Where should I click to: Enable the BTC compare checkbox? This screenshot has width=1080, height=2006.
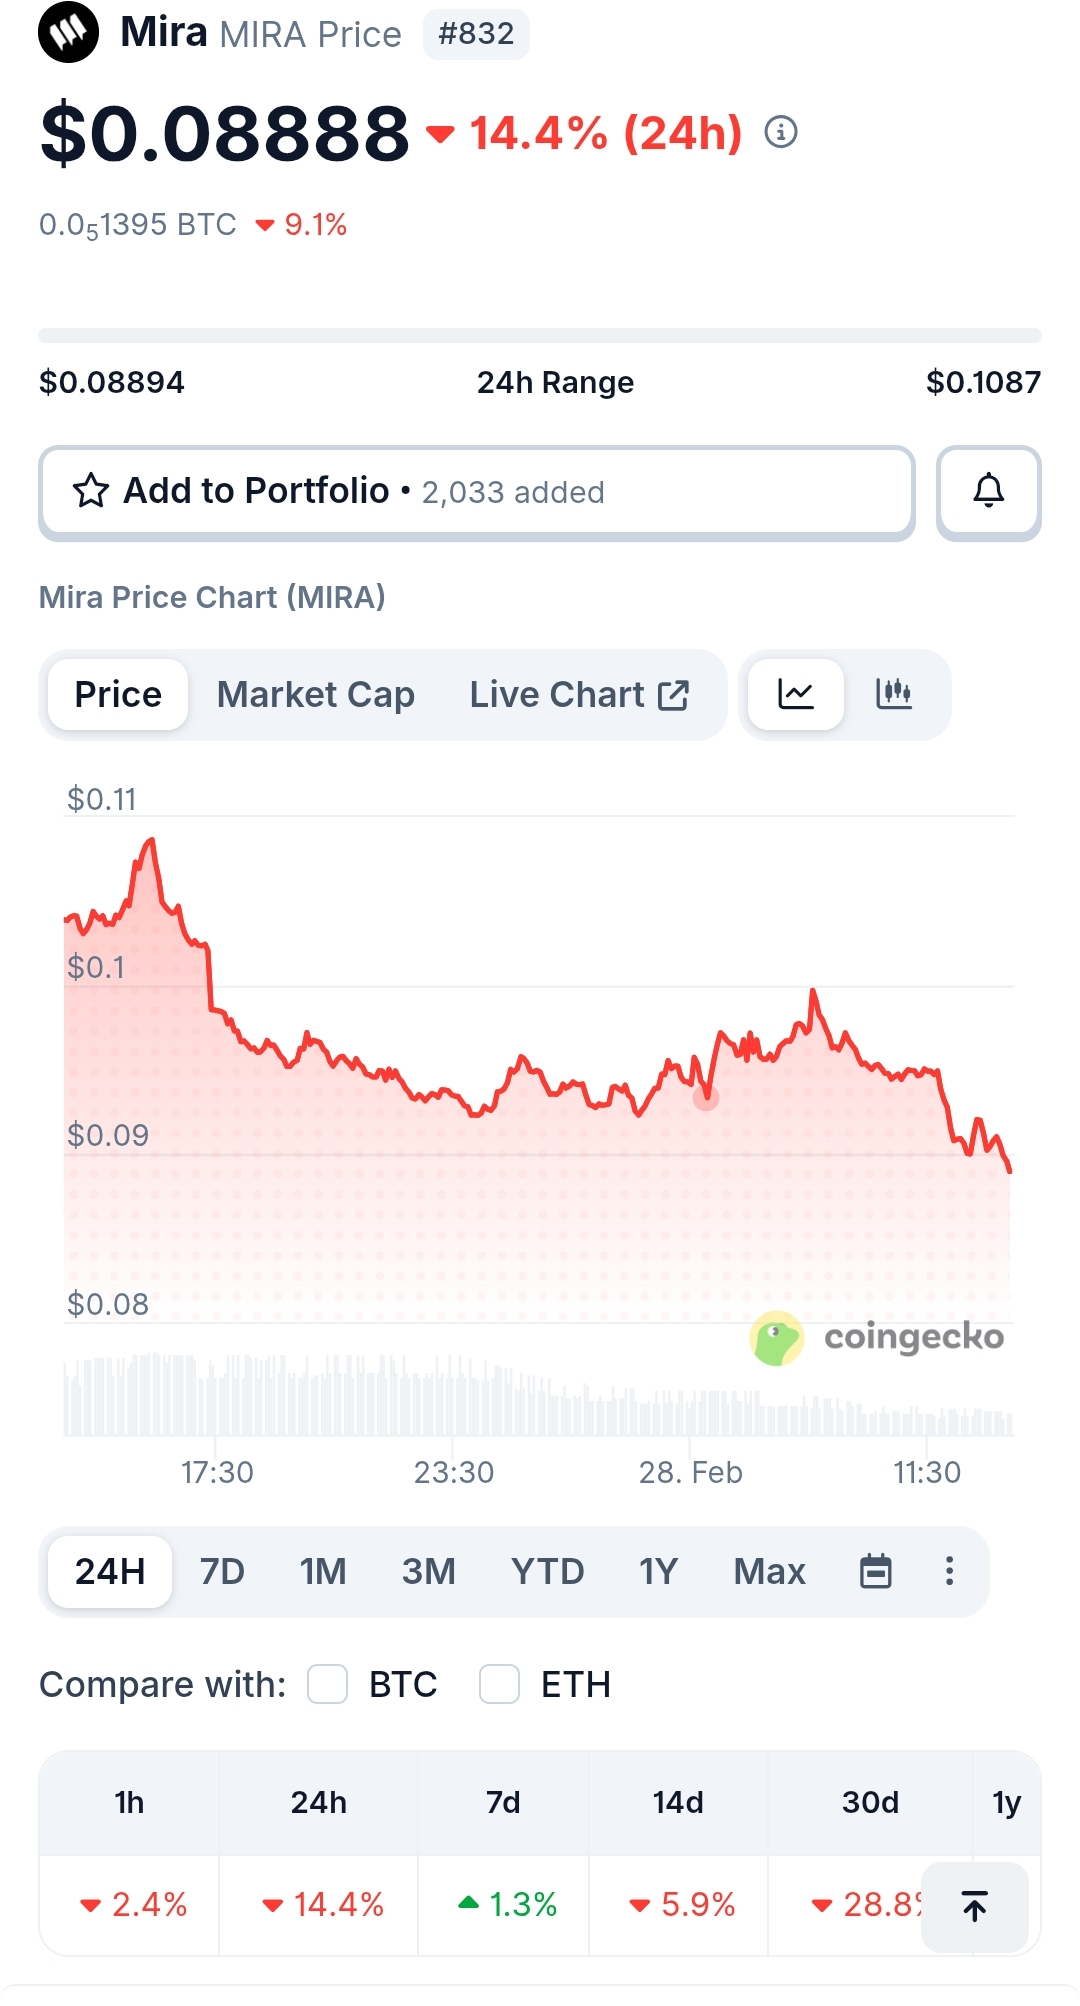(x=327, y=1684)
